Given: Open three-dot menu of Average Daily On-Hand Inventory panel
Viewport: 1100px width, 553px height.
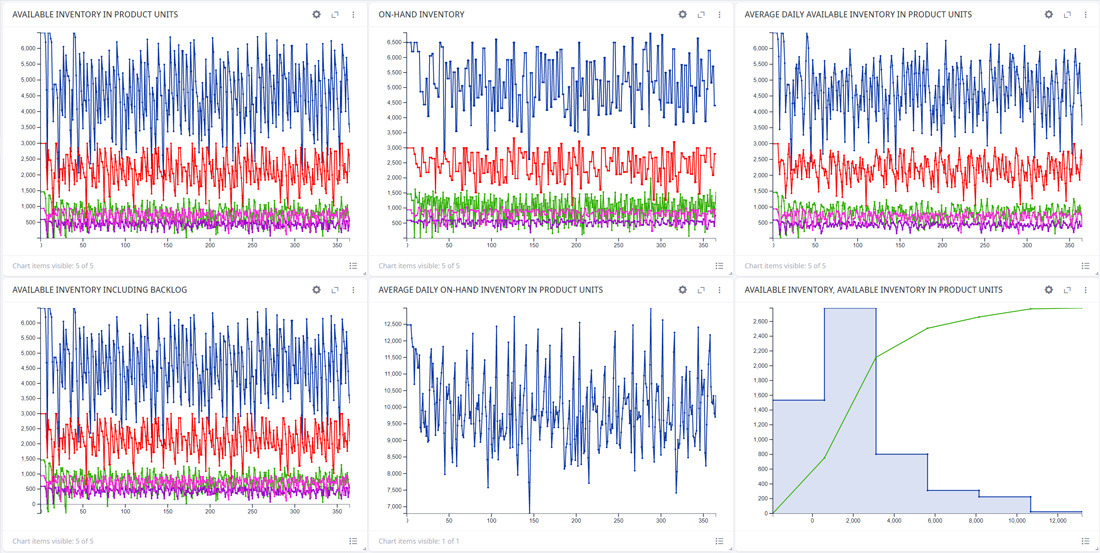Looking at the screenshot, I should pos(719,289).
